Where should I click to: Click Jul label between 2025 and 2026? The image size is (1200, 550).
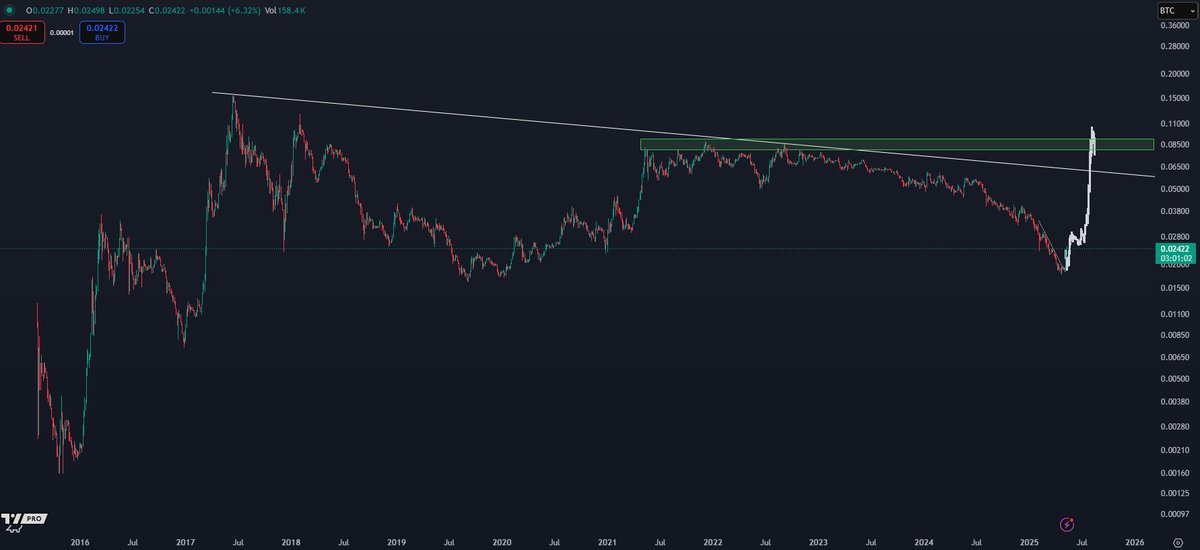click(1082, 542)
